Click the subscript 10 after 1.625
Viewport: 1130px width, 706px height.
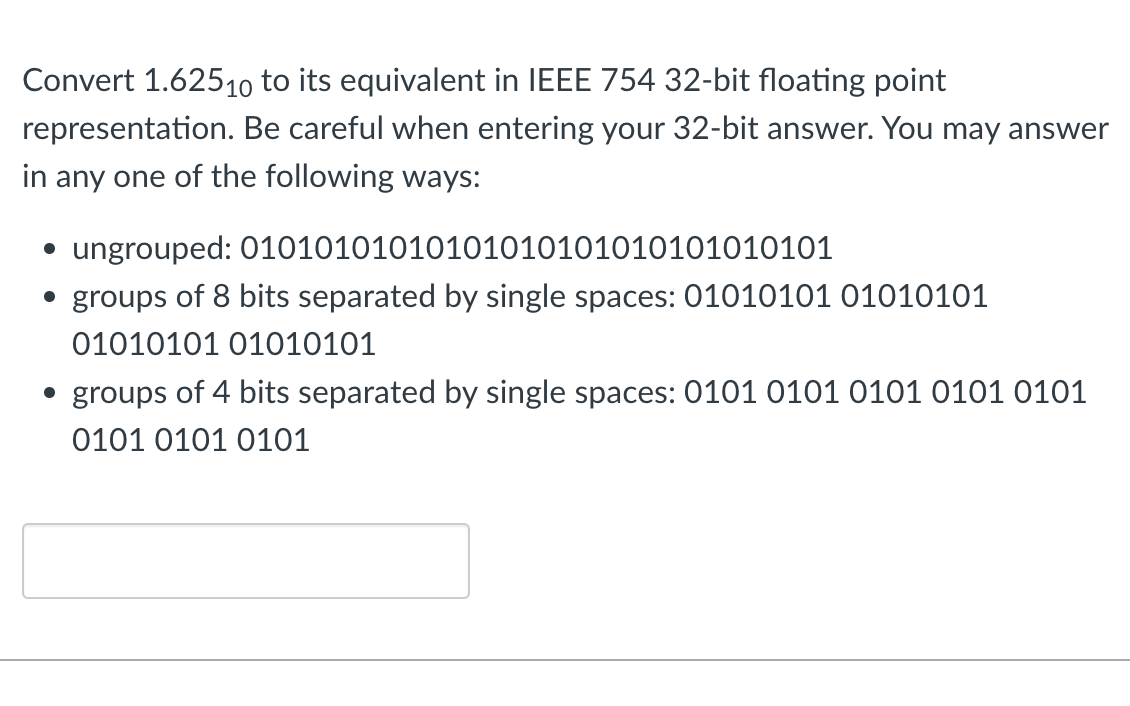coord(239,89)
